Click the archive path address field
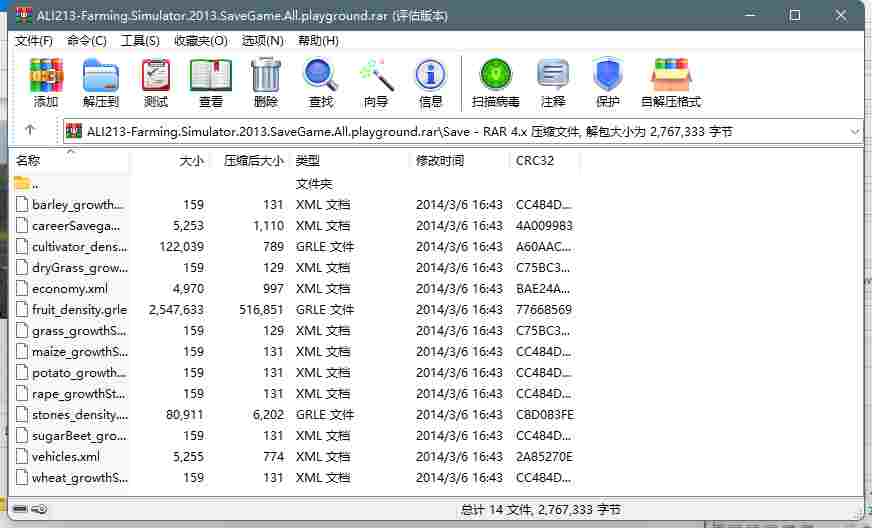Viewport: 872px width, 528px height. (462, 132)
